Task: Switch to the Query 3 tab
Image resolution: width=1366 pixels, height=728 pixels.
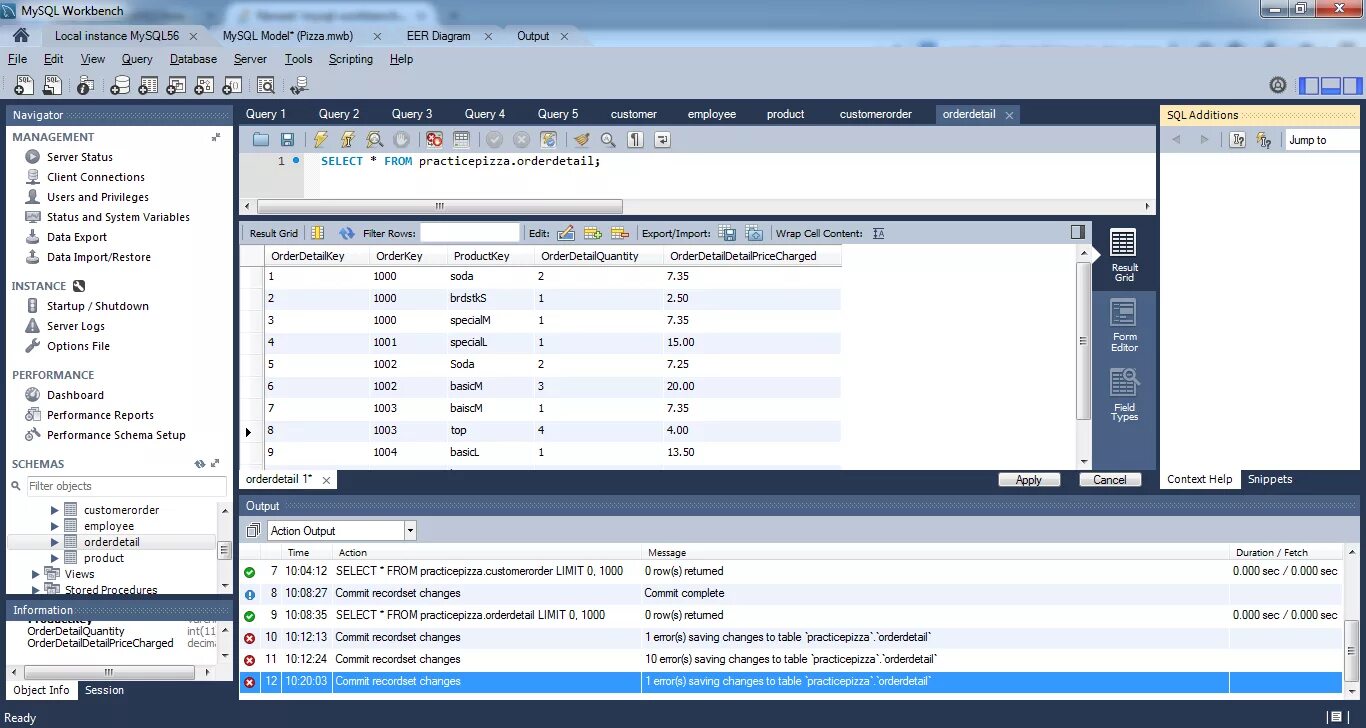Action: [x=412, y=114]
